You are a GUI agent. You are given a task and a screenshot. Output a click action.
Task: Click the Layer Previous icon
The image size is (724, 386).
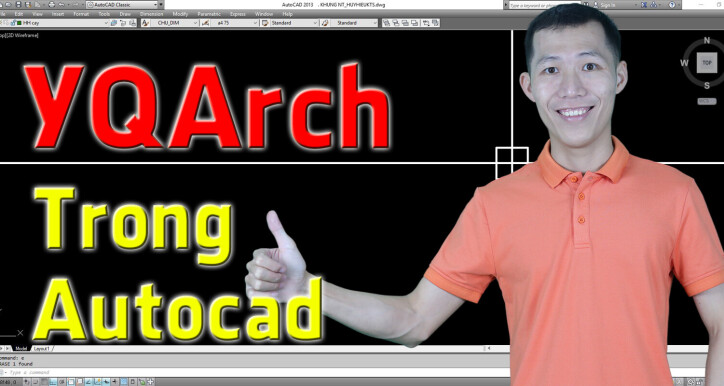(x=123, y=23)
